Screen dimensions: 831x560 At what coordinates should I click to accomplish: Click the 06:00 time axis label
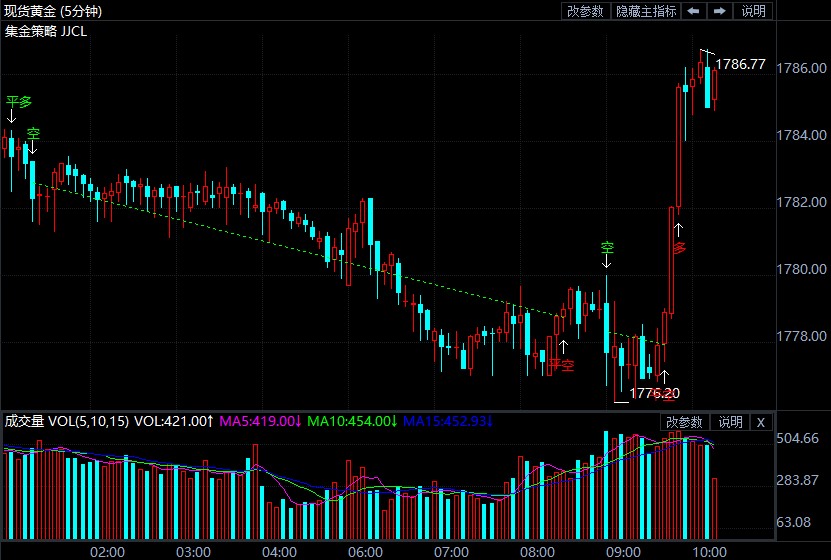[x=365, y=552]
